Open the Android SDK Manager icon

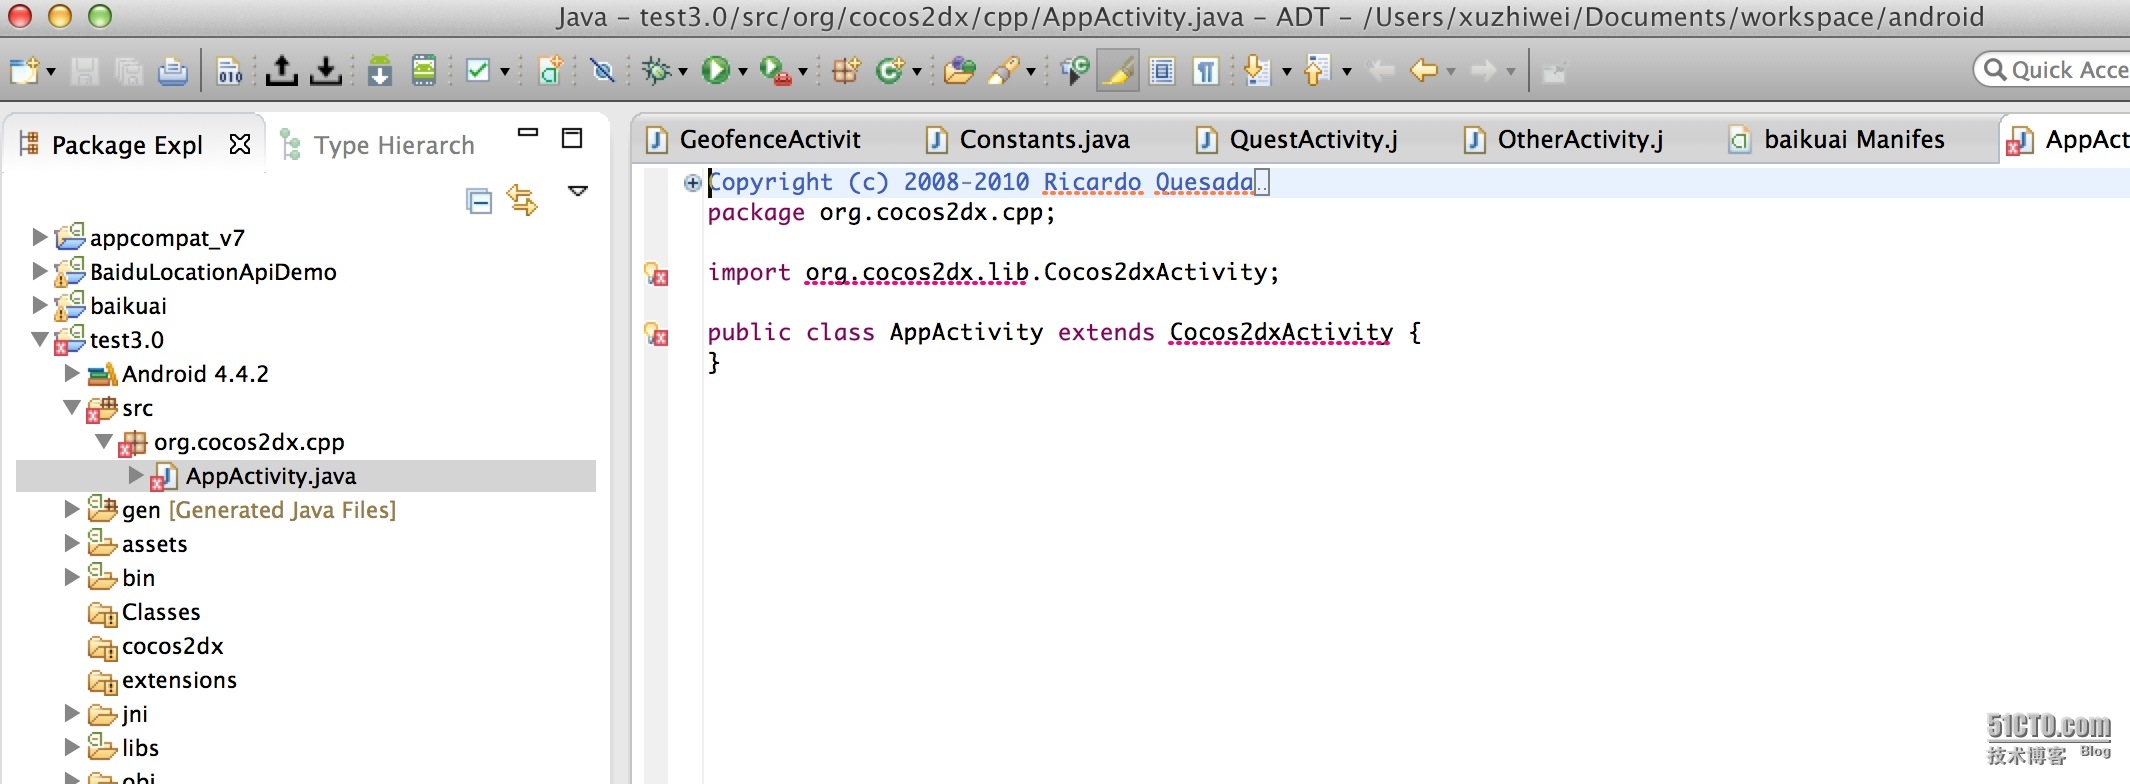coord(380,71)
